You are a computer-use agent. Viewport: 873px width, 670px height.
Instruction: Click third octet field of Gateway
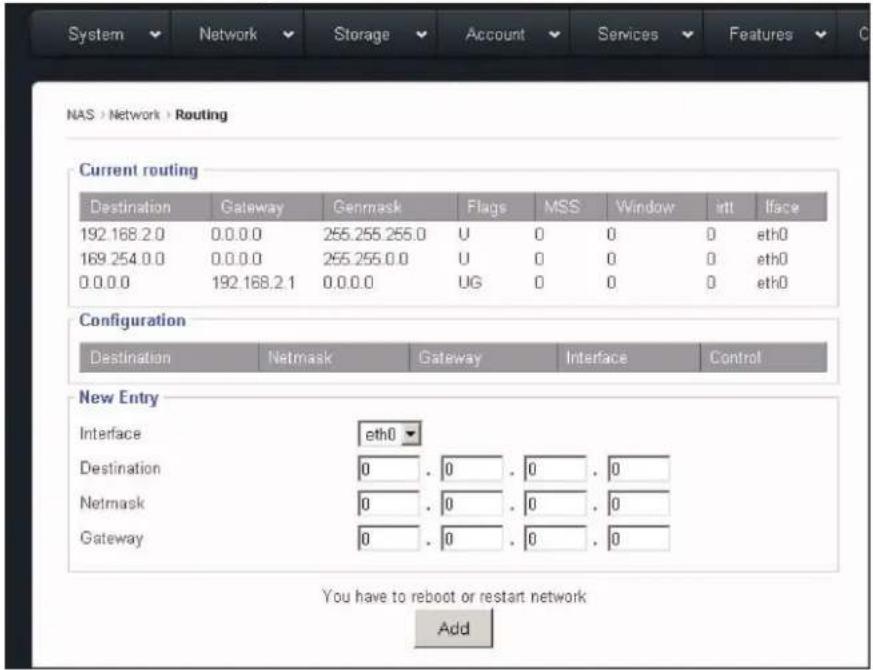tap(555, 539)
